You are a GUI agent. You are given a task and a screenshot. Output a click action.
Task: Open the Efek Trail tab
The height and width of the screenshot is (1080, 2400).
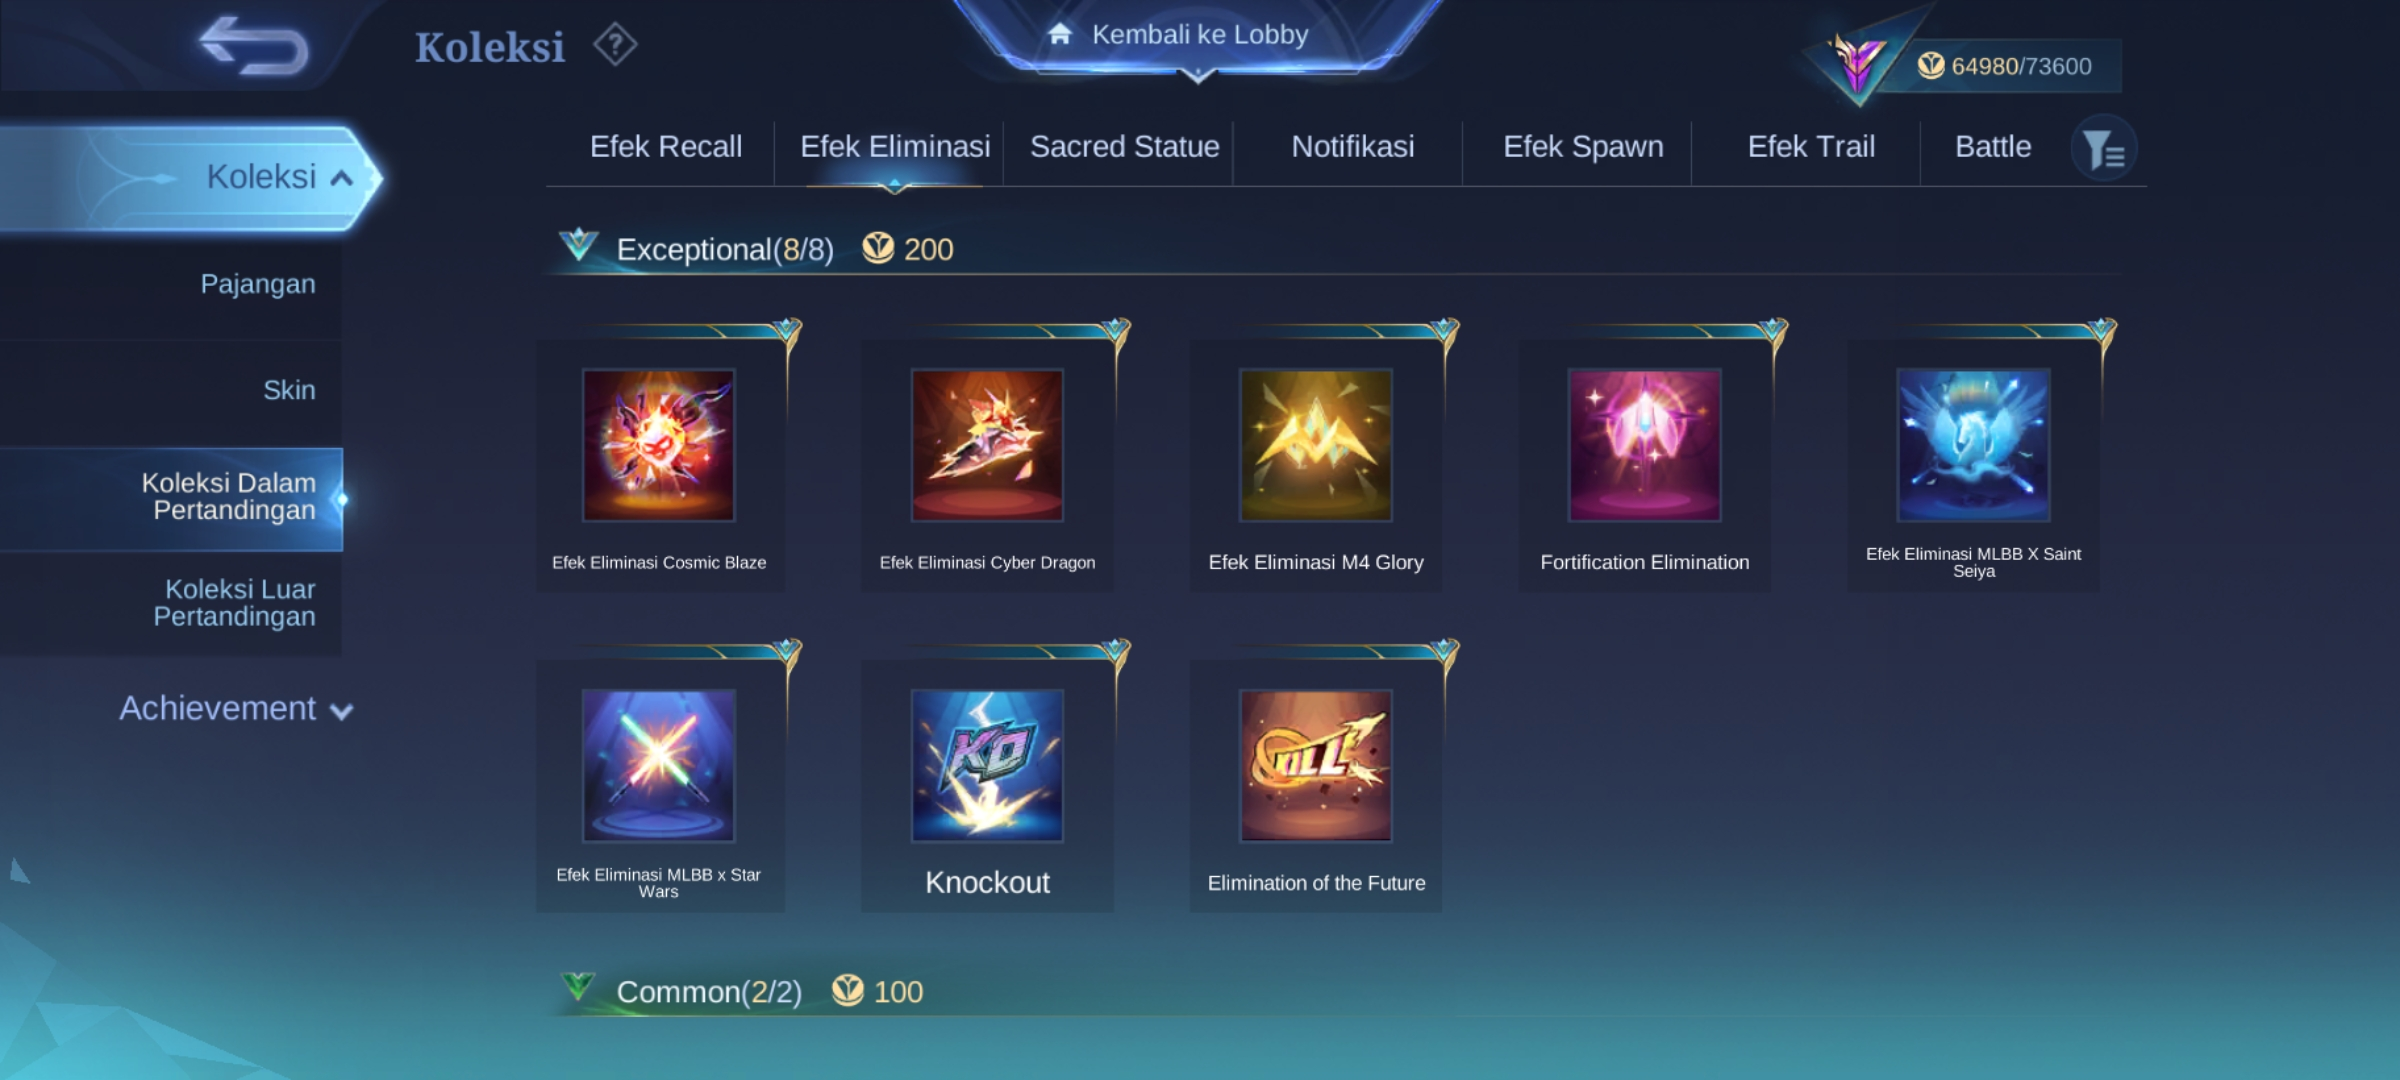click(x=1811, y=147)
